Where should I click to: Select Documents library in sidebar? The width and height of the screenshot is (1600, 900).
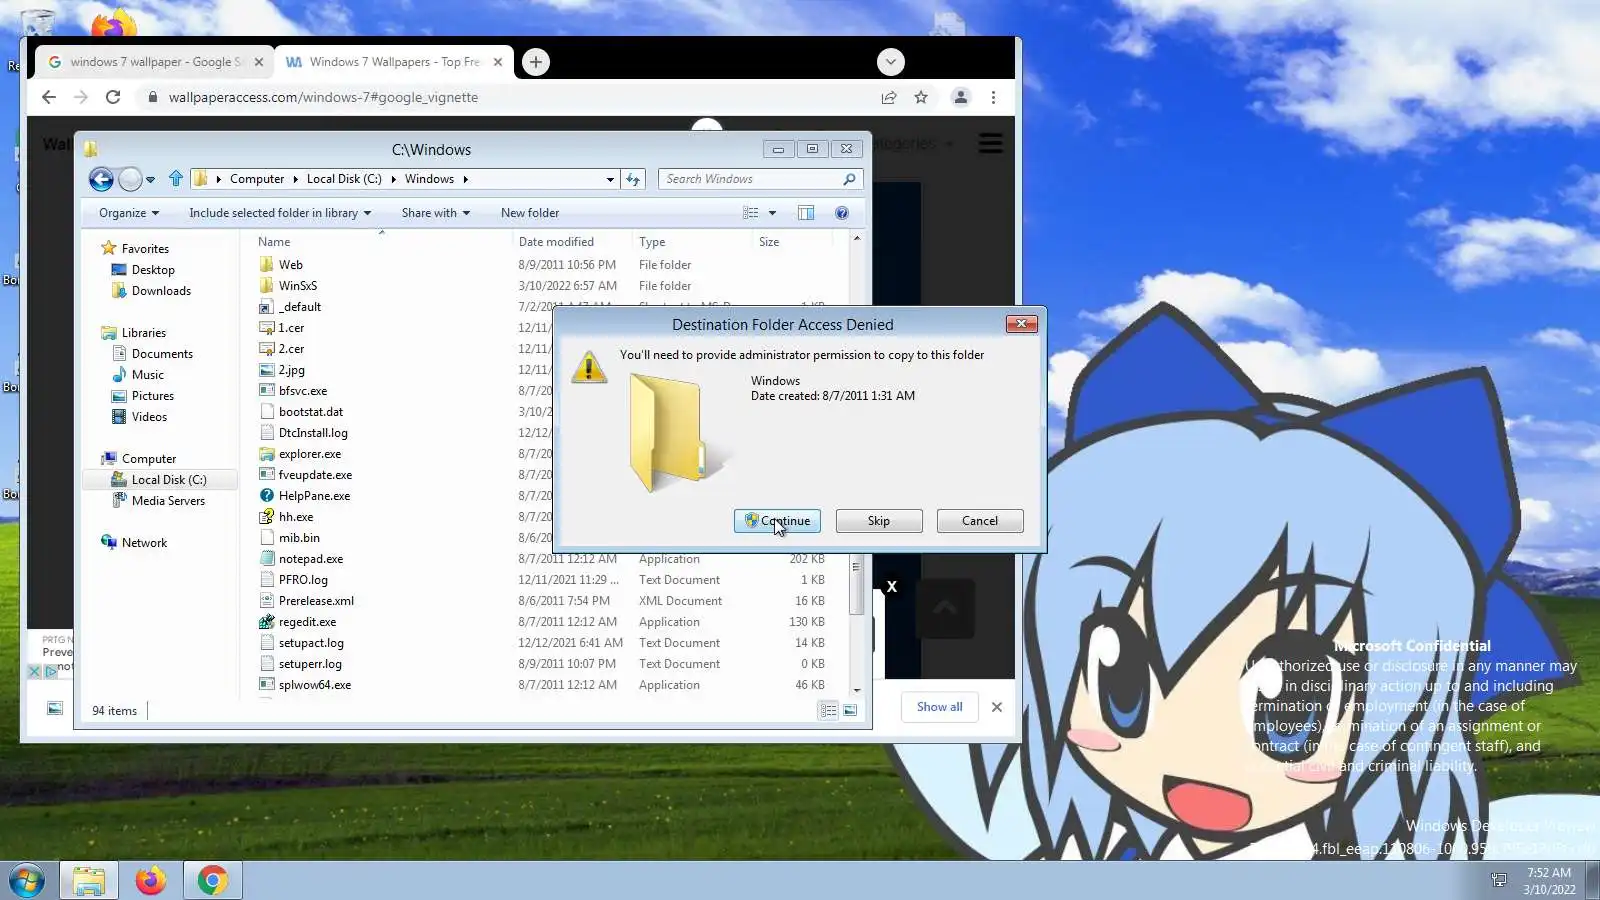pos(162,354)
